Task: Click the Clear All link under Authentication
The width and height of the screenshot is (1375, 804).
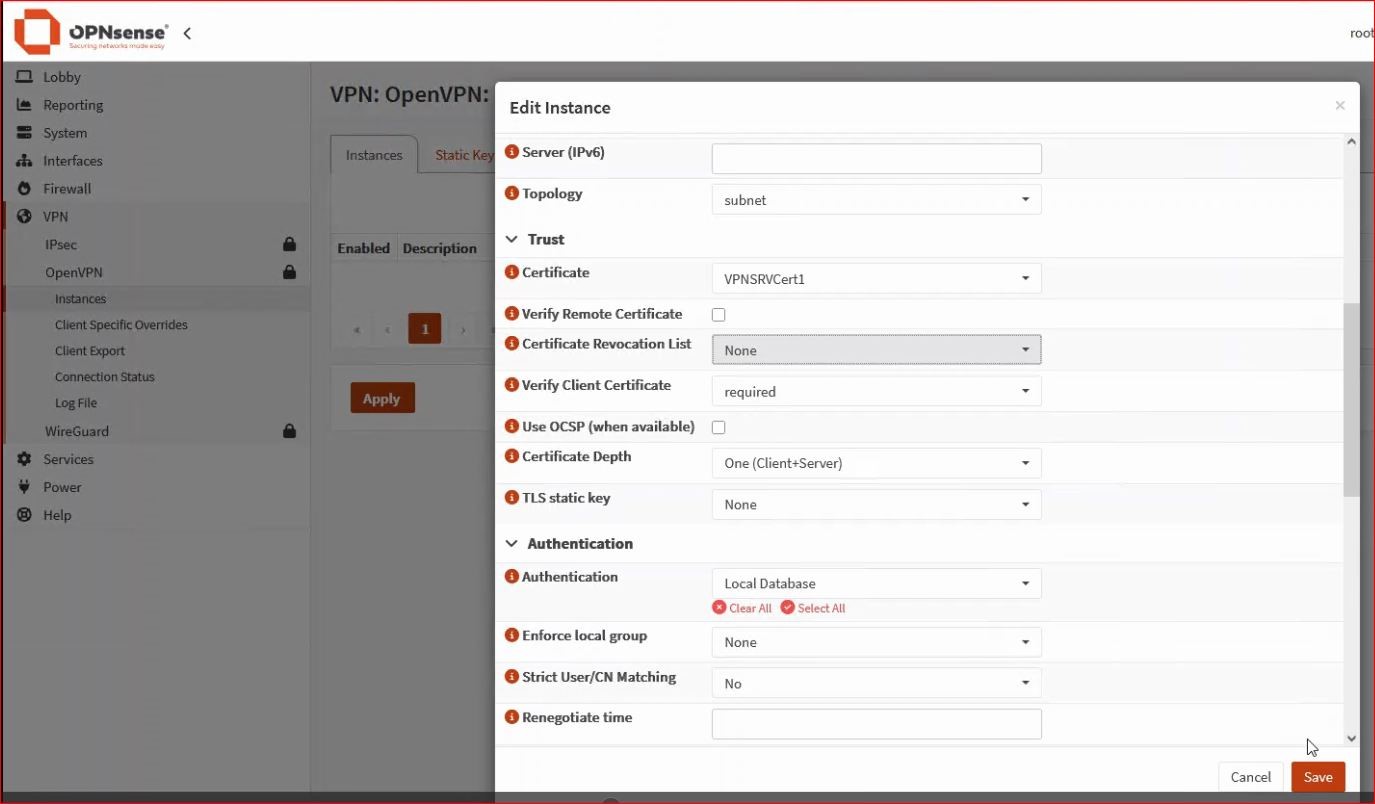Action: click(742, 608)
